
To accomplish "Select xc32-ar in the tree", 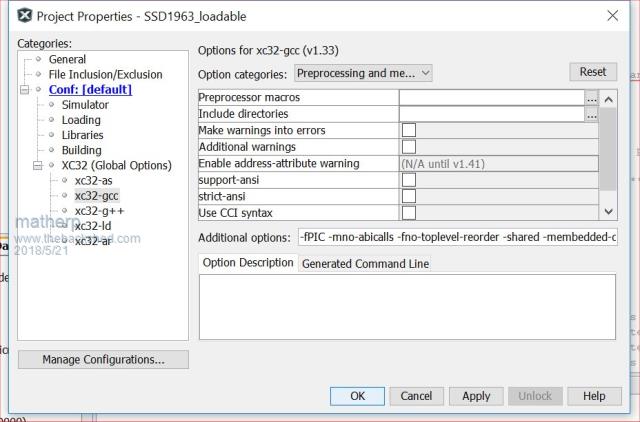I will pyautogui.click(x=93, y=241).
